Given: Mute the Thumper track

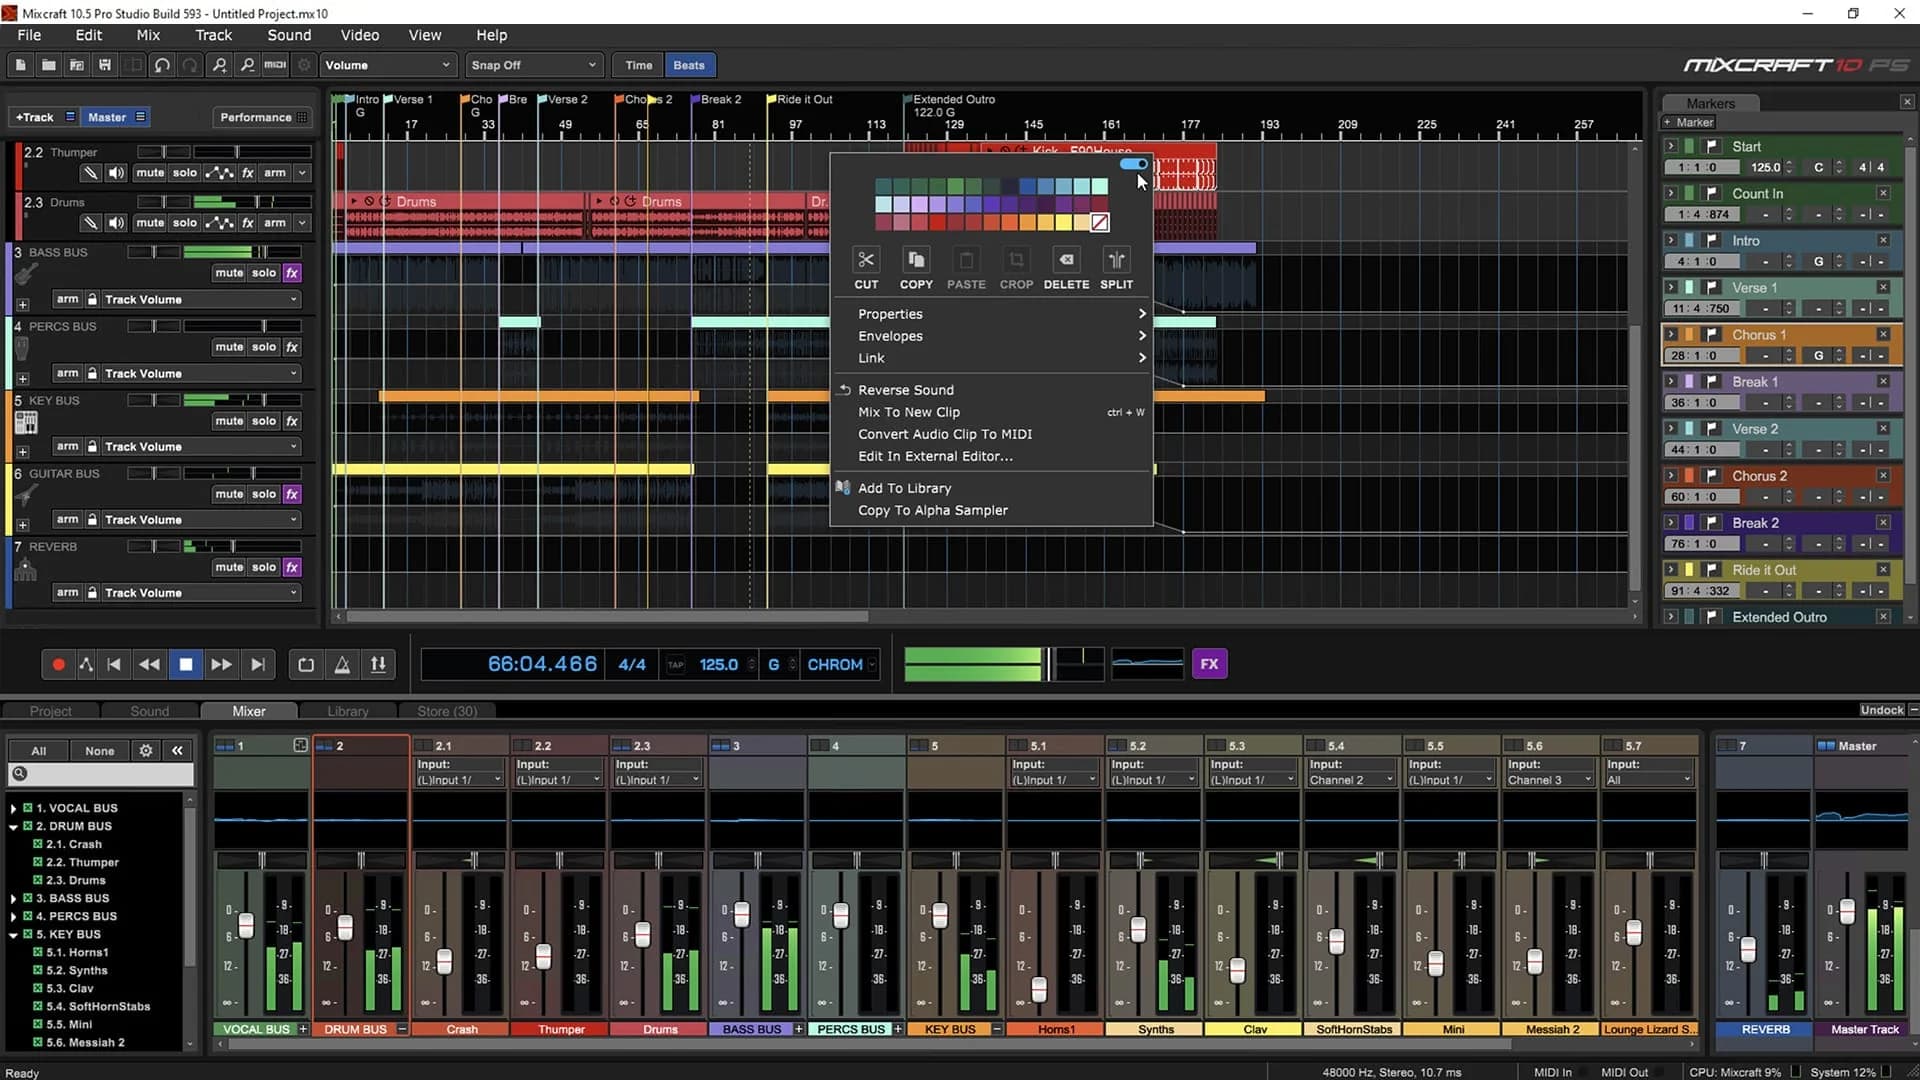Looking at the screenshot, I should [x=149, y=172].
